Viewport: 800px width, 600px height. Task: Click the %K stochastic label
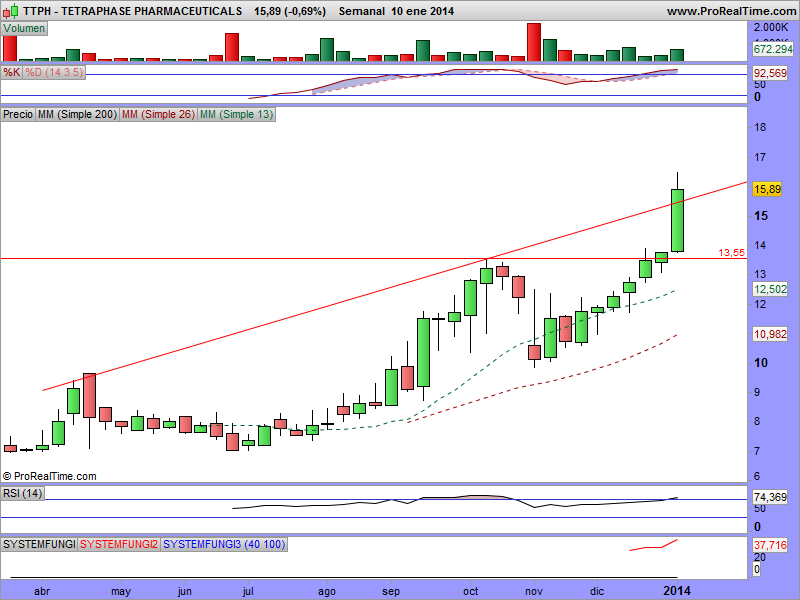12,72
